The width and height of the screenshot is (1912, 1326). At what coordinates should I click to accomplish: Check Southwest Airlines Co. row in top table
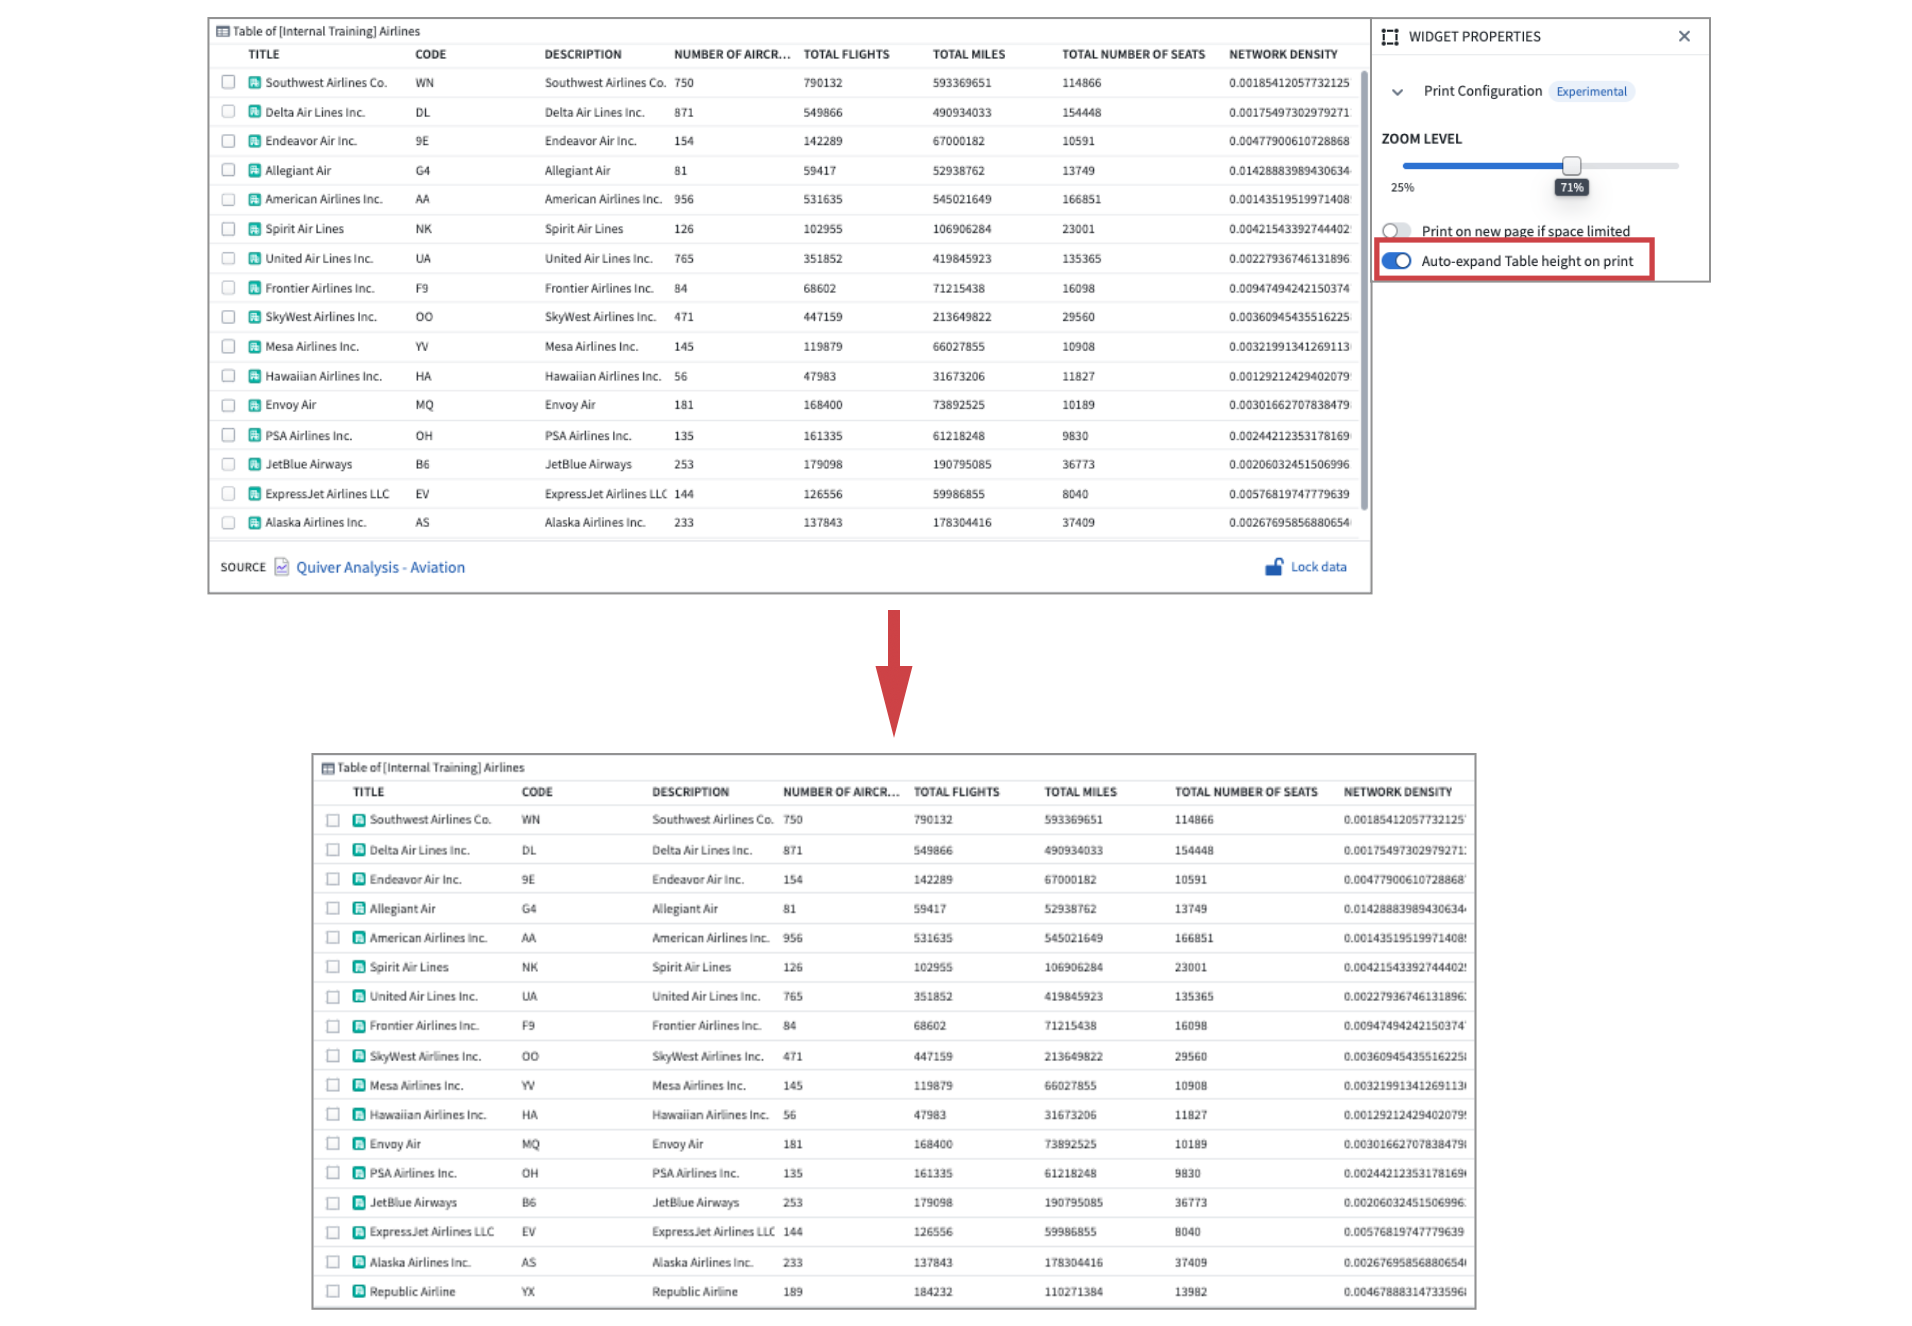tap(228, 82)
